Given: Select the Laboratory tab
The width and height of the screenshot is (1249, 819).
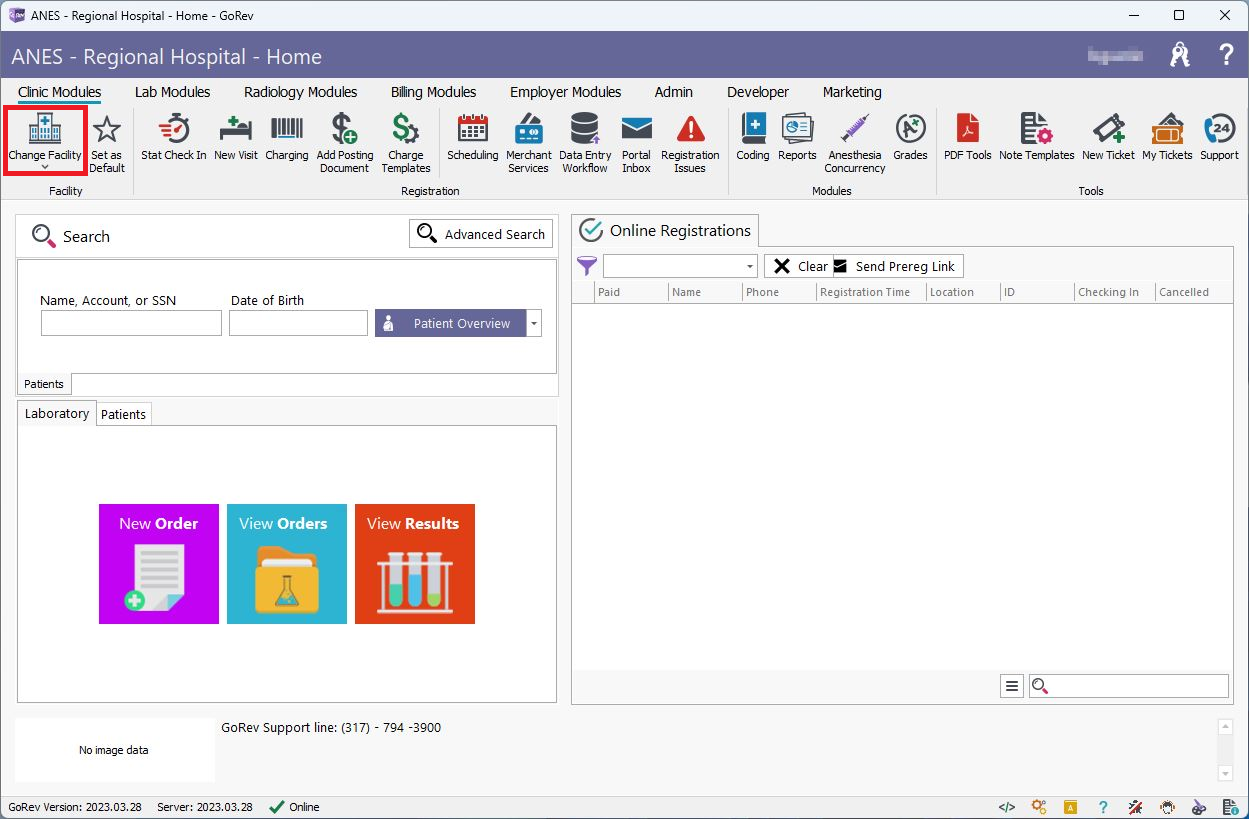Looking at the screenshot, I should [x=57, y=414].
